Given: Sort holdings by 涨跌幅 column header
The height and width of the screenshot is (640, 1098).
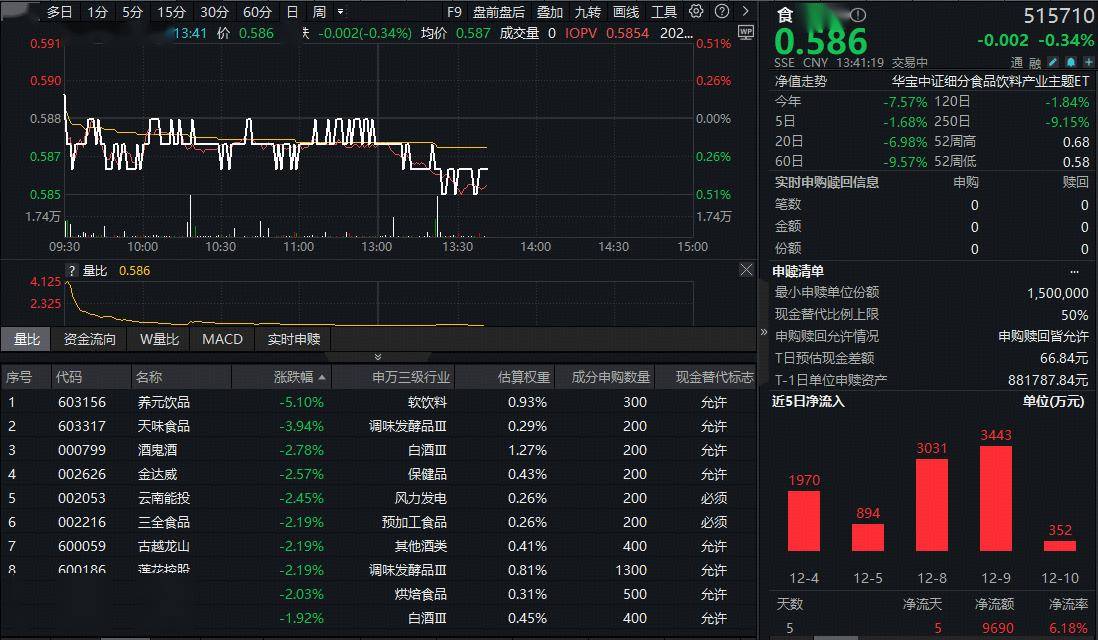Looking at the screenshot, I should 293,377.
